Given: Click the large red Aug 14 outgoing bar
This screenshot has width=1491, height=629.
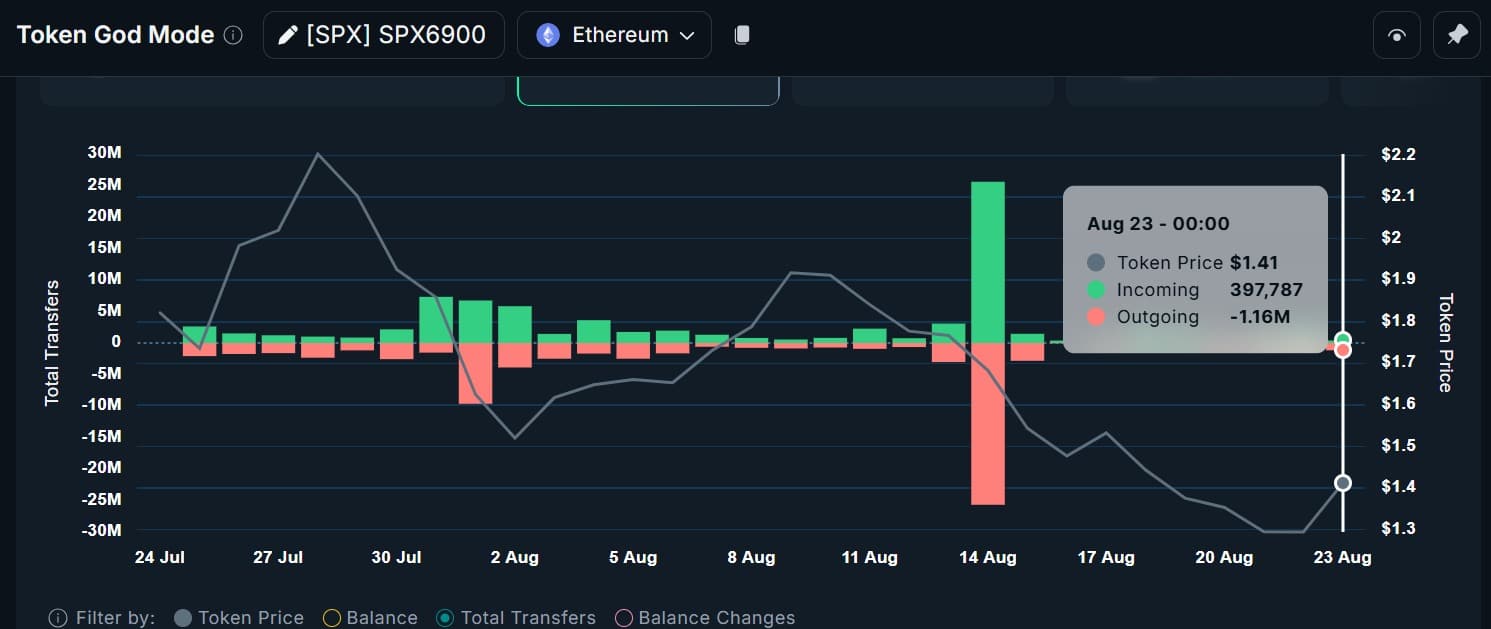Looking at the screenshot, I should tap(988, 423).
